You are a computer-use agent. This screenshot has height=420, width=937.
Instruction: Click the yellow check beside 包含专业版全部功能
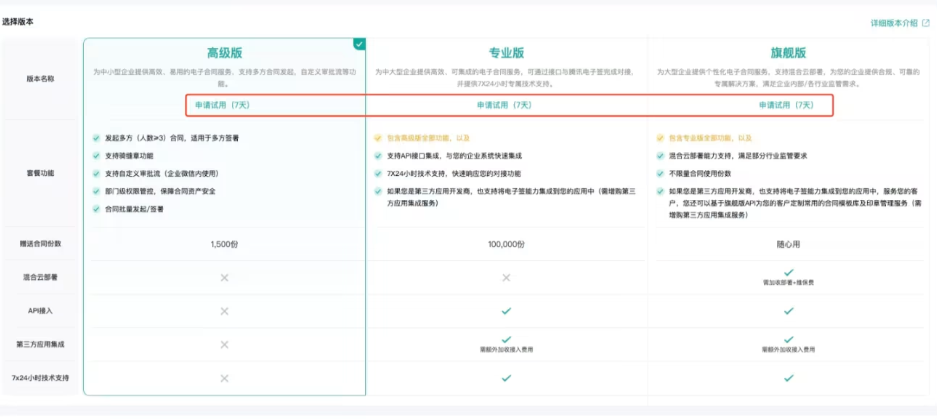pyautogui.click(x=660, y=138)
